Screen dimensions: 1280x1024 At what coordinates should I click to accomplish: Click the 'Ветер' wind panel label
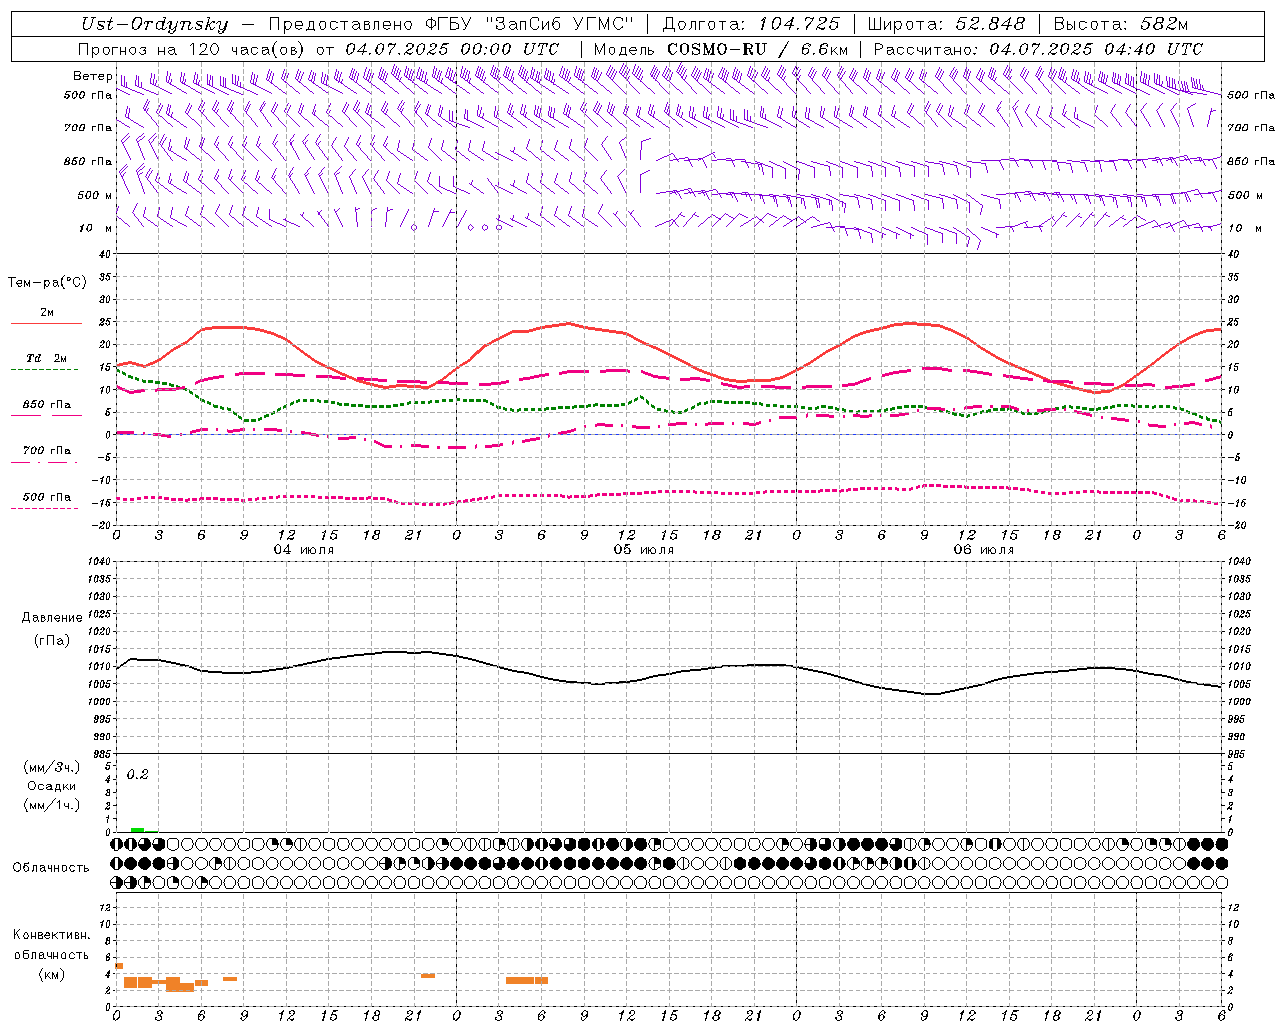click(92, 76)
